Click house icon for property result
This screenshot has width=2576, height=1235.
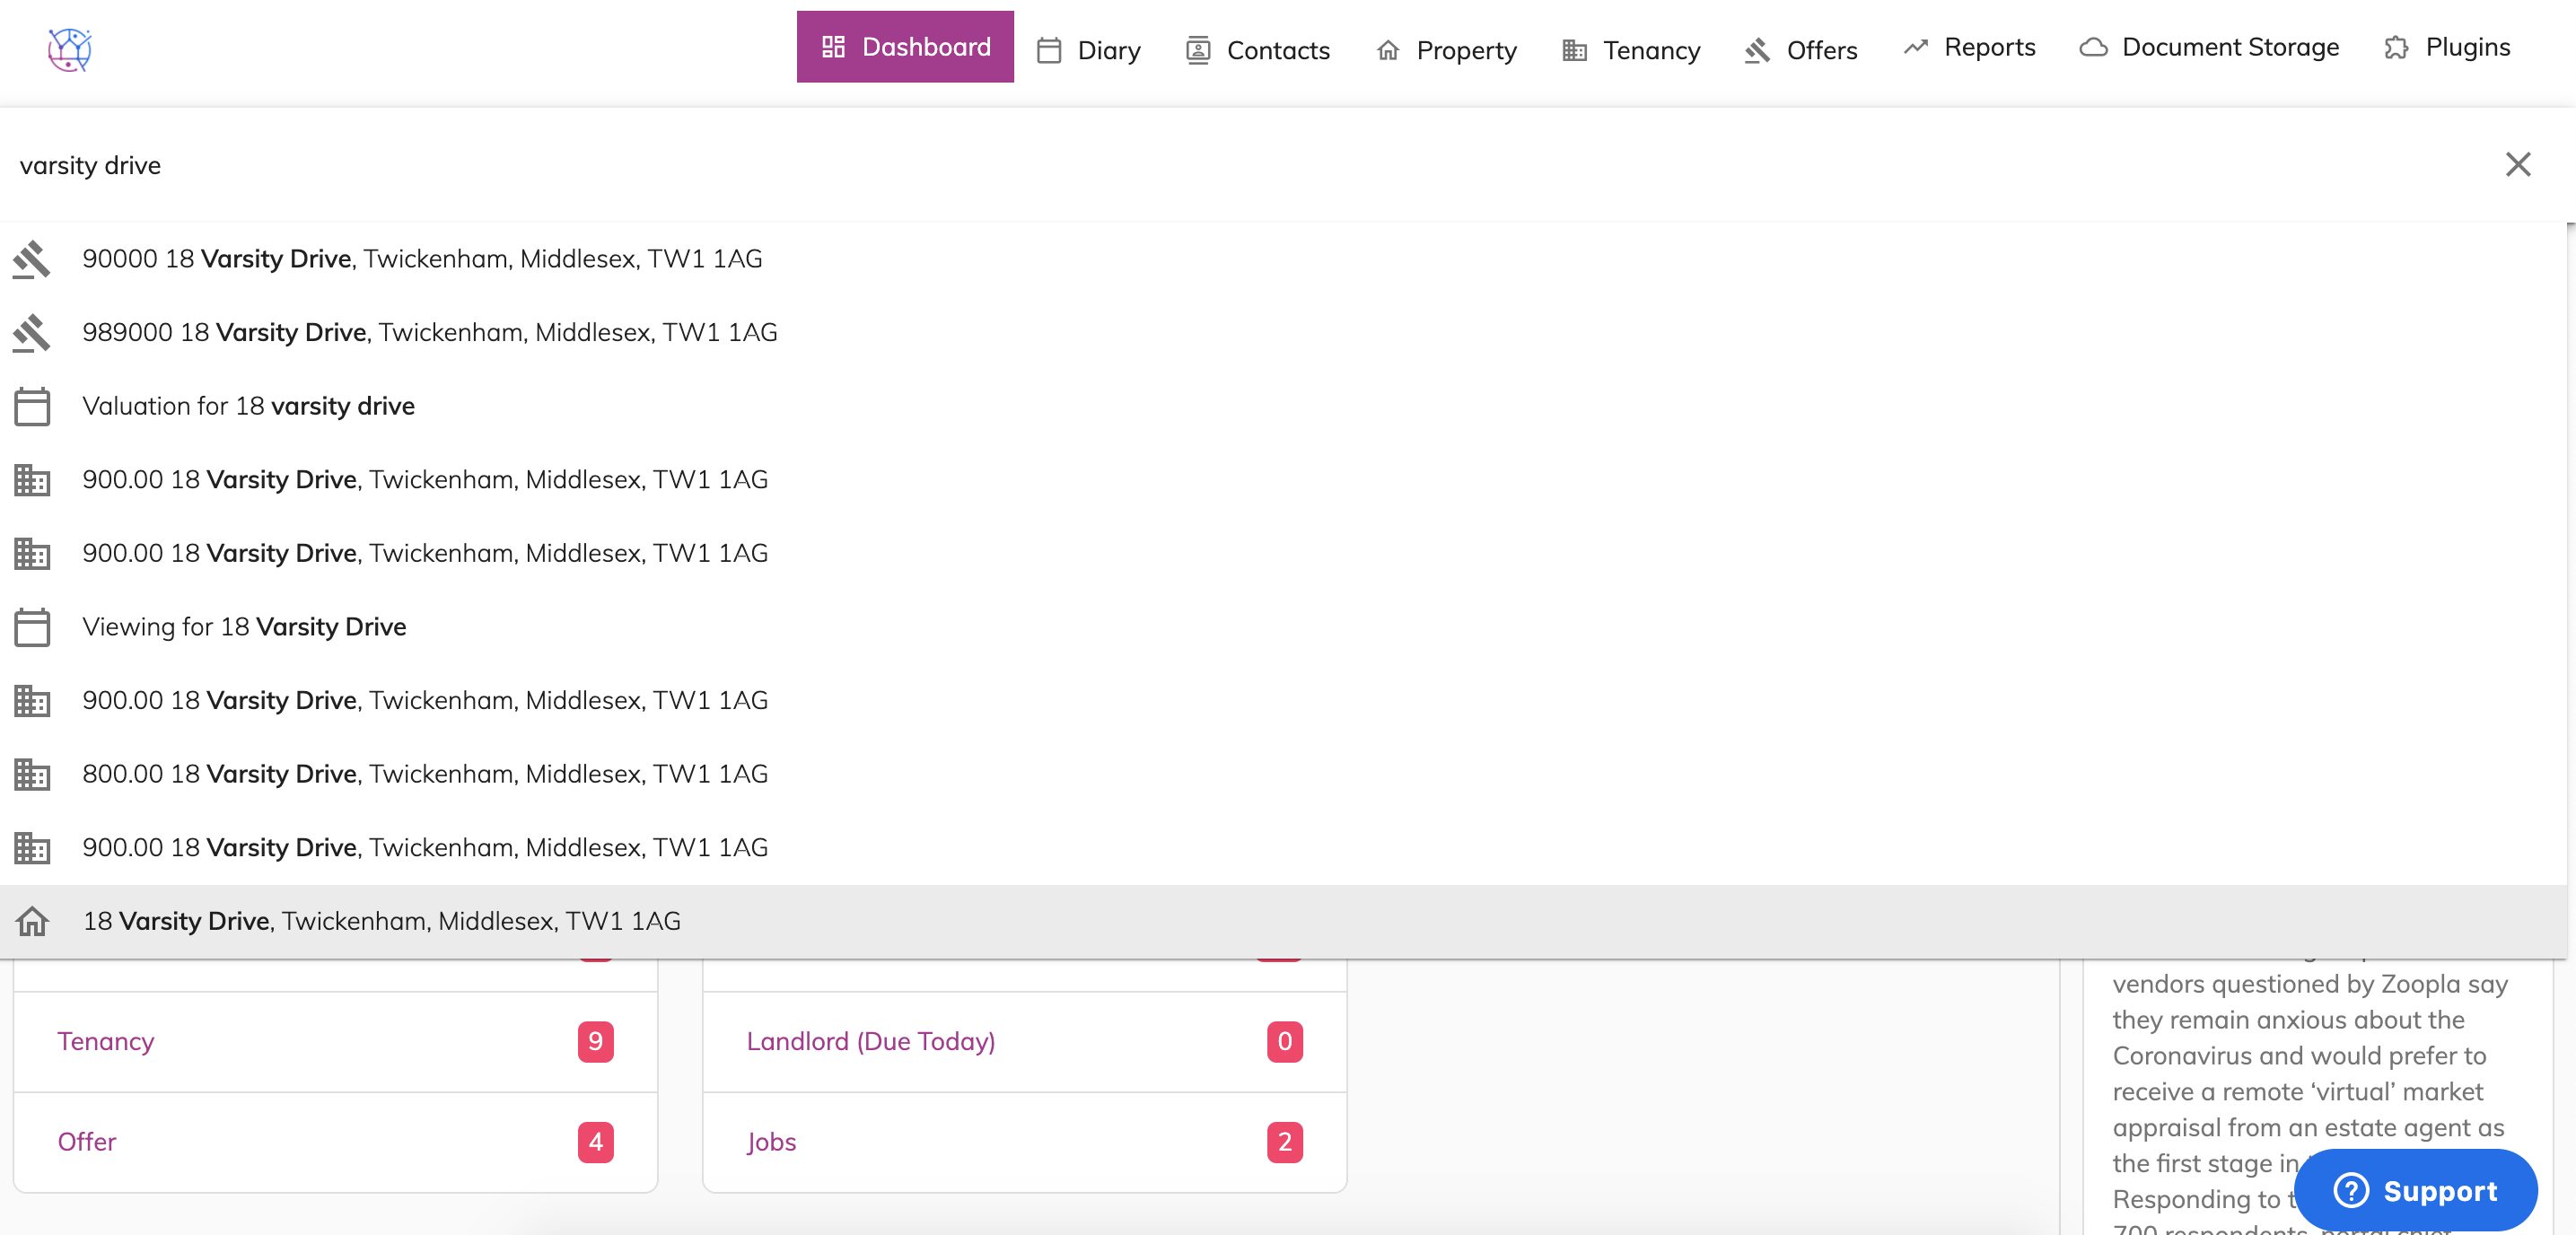pos(32,921)
